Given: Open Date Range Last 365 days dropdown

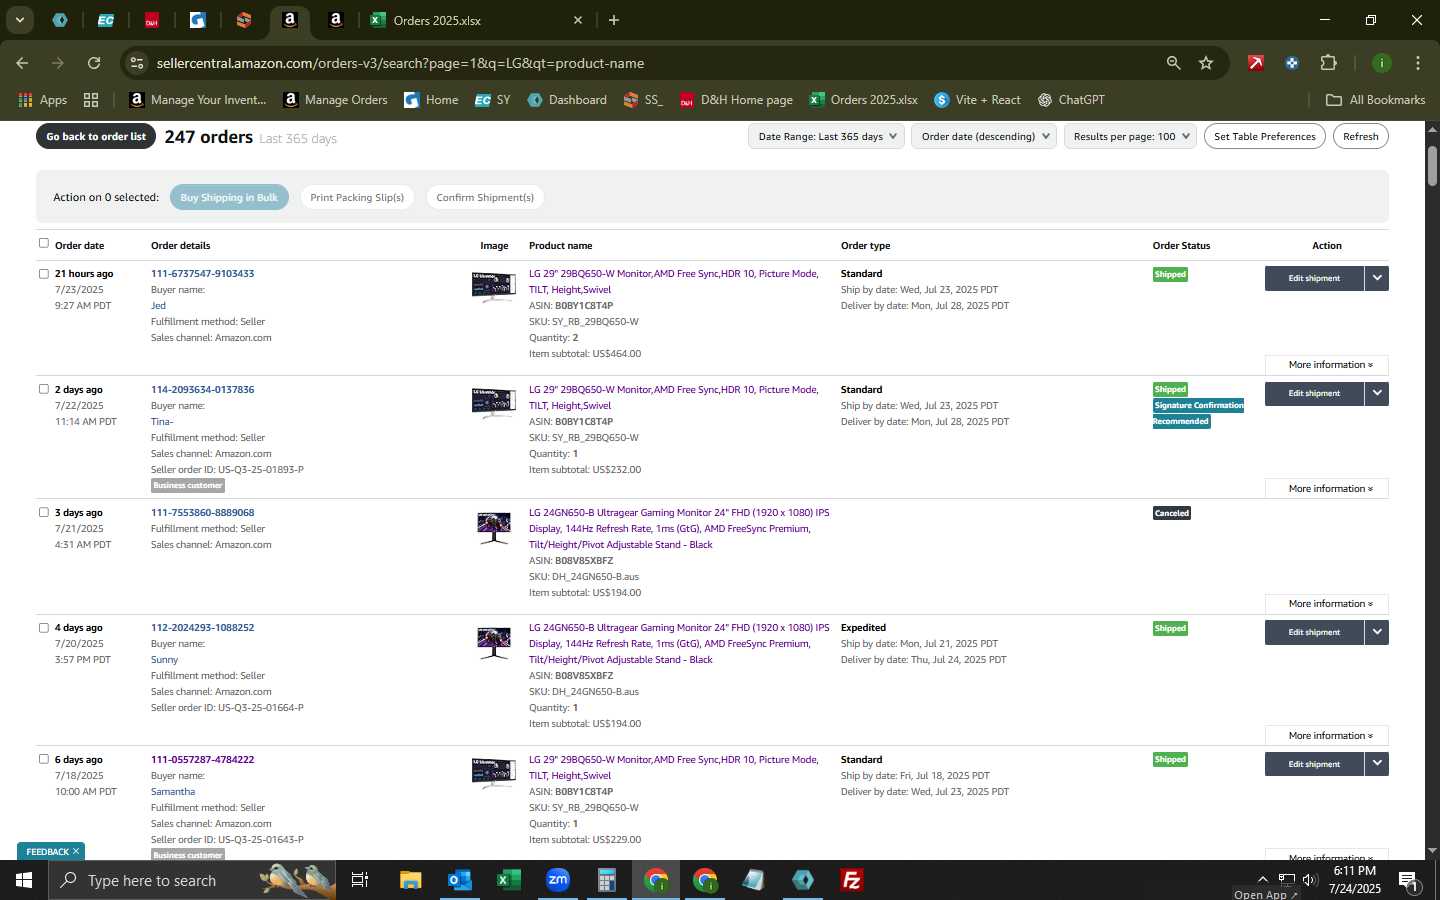Looking at the screenshot, I should (x=826, y=137).
